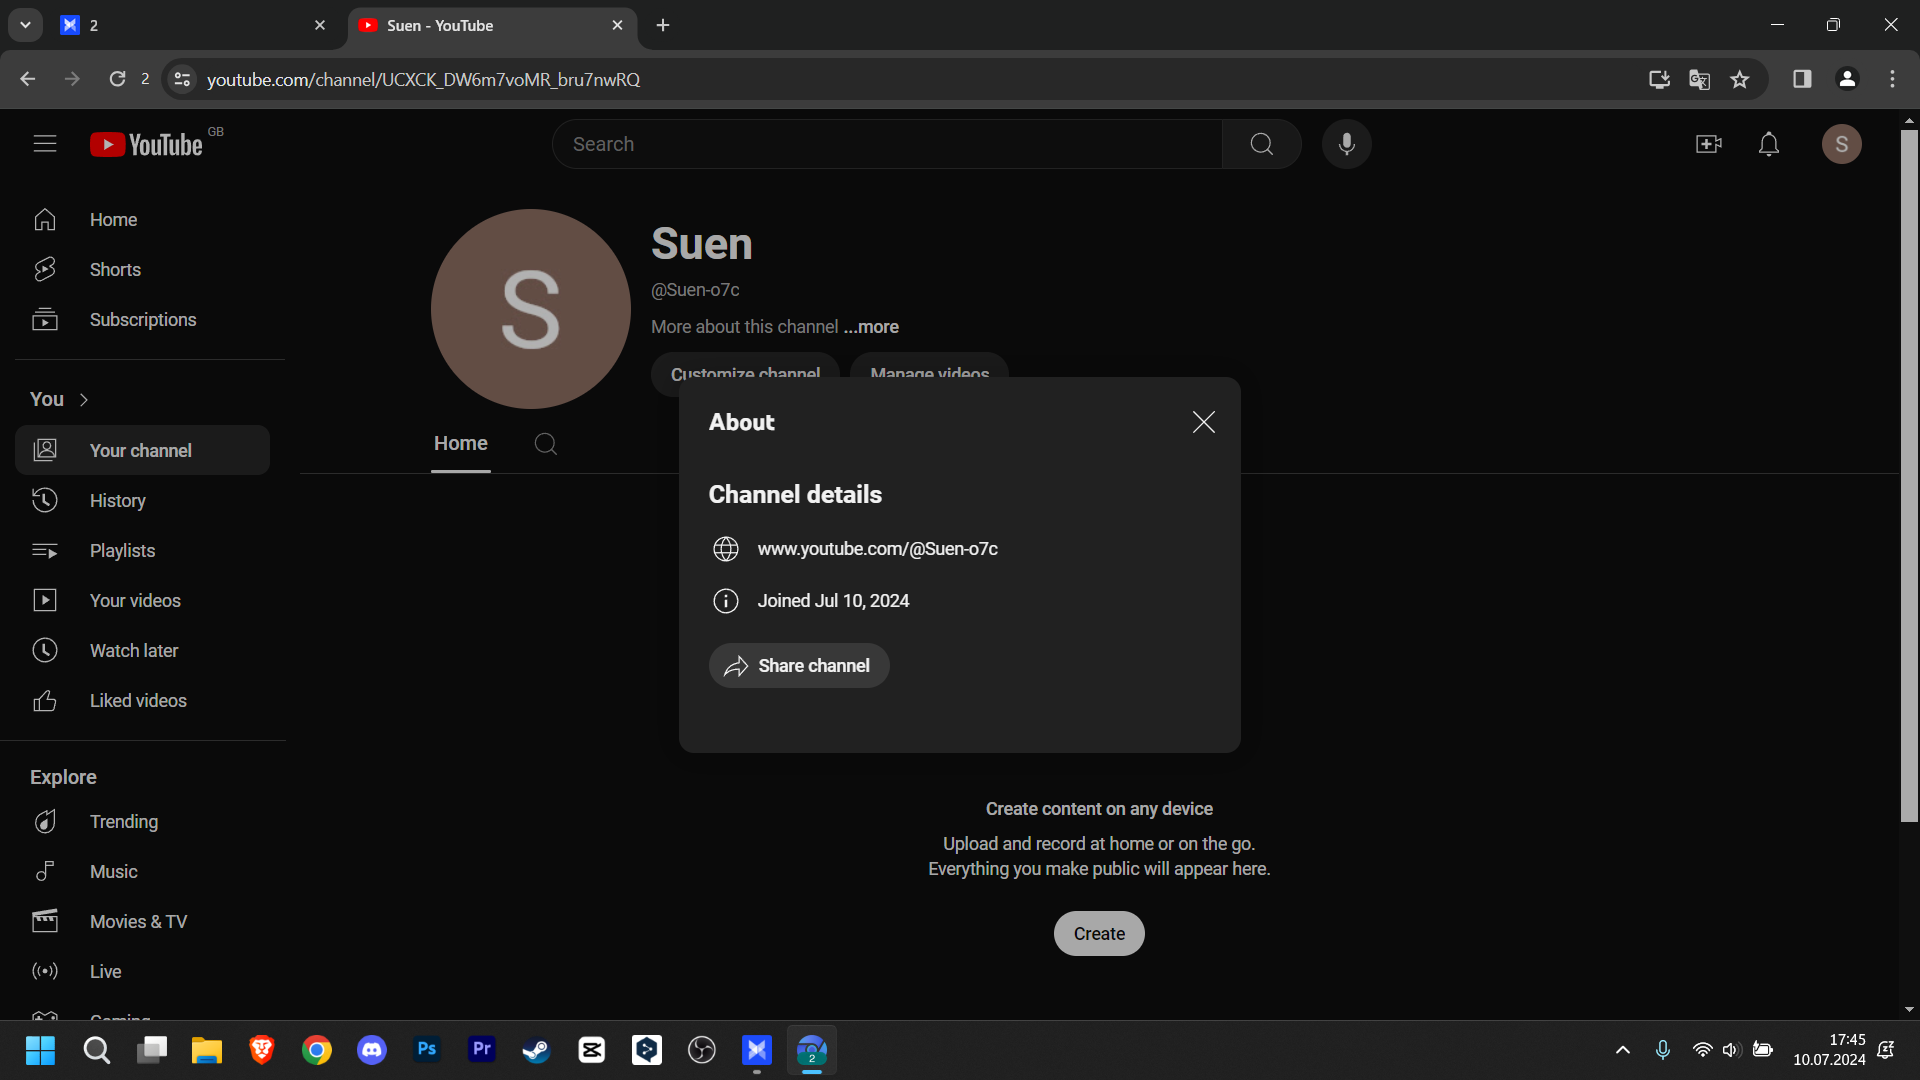Select the channel Home tab
The height and width of the screenshot is (1080, 1920).
coord(461,444)
